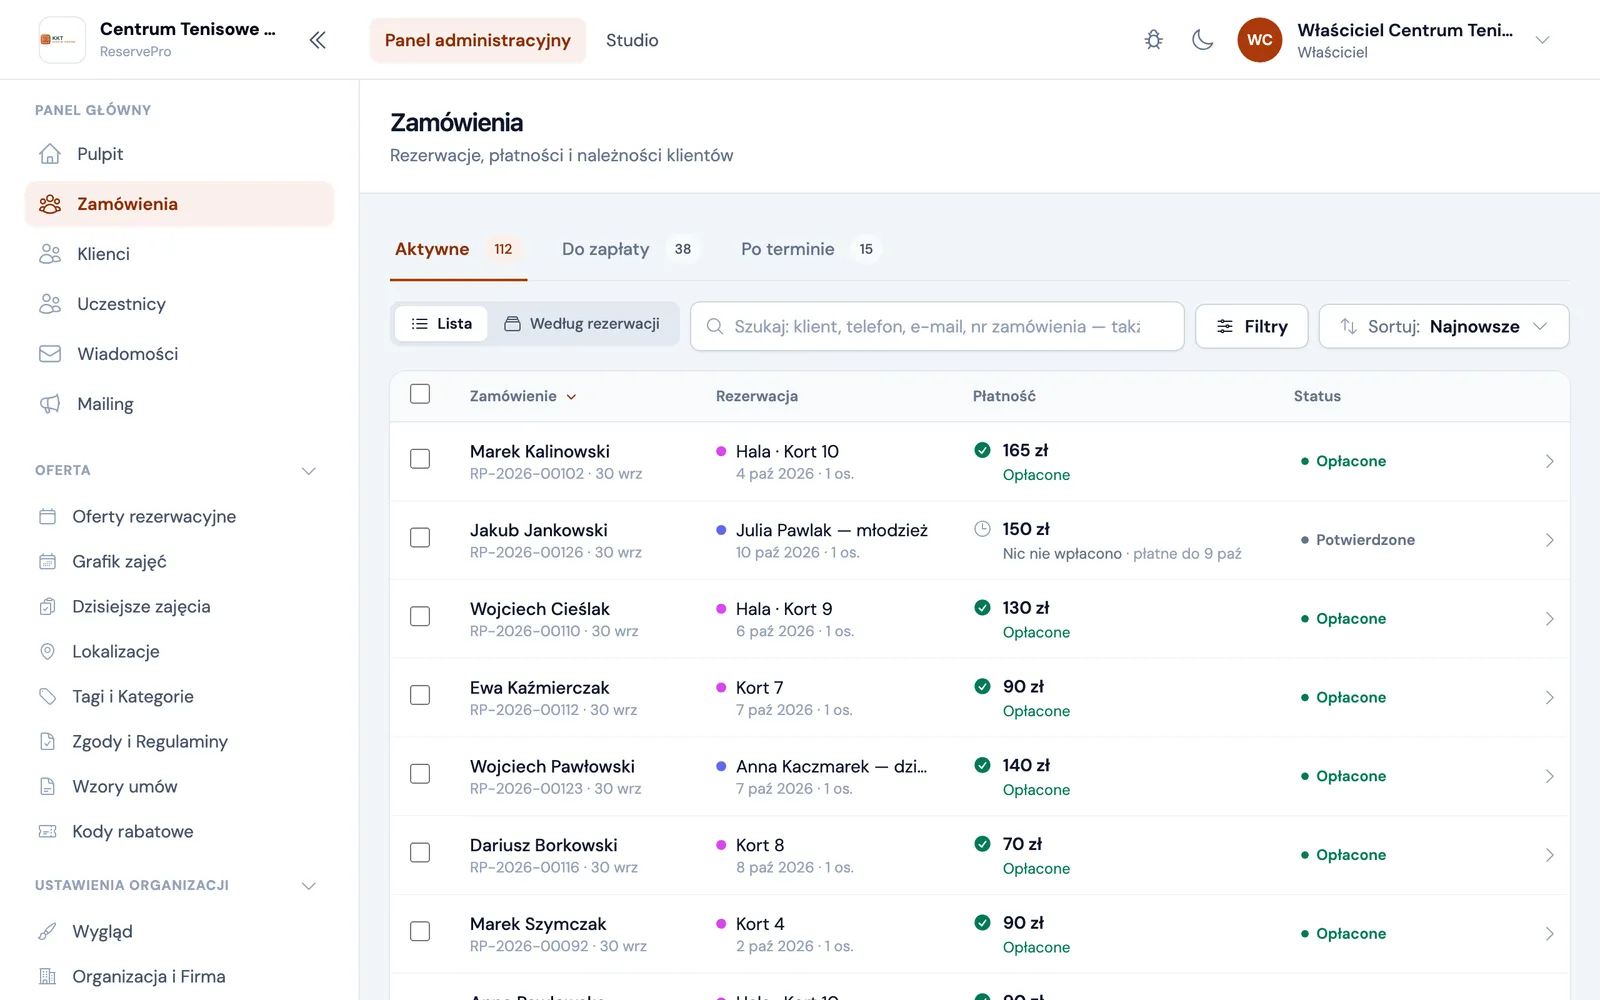Open the Sortuj: Najnowsze dropdown

coord(1444,327)
